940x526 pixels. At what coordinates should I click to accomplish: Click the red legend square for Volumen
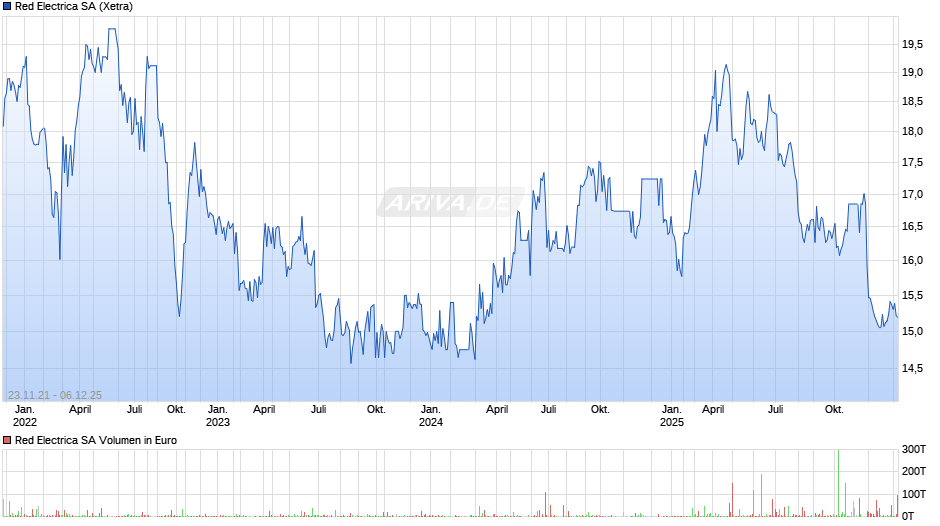pos(7,440)
